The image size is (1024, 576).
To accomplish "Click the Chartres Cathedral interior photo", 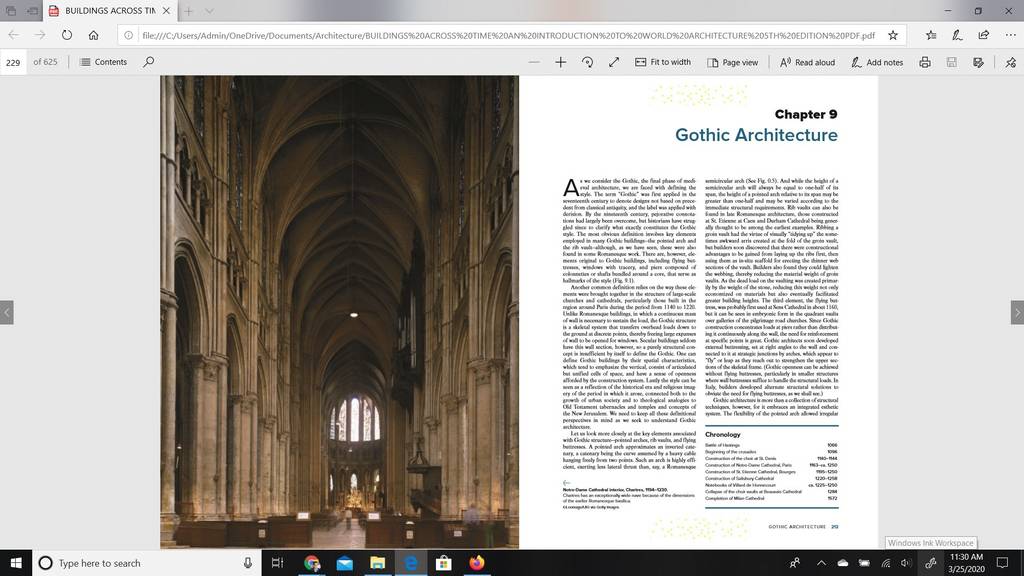I will point(340,312).
